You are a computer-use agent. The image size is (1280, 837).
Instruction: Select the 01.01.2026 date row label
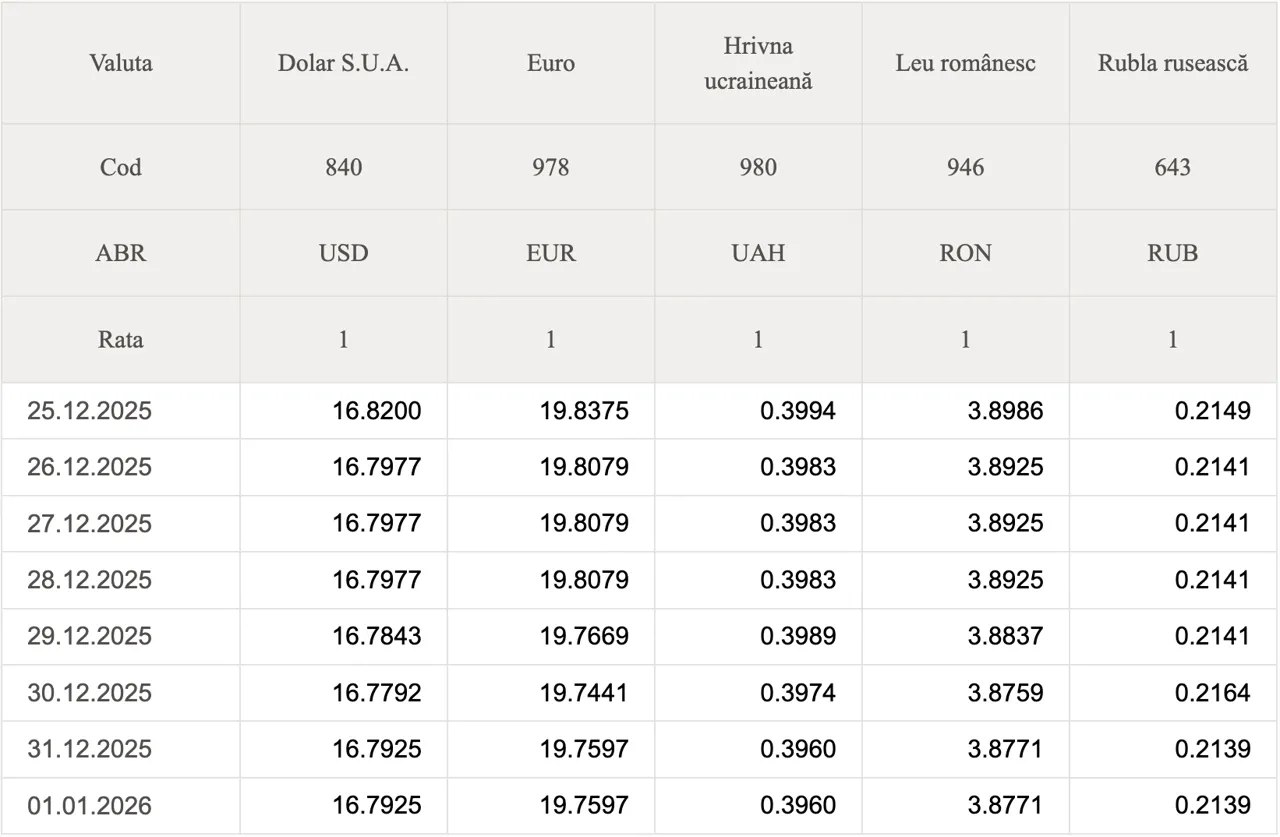point(90,806)
